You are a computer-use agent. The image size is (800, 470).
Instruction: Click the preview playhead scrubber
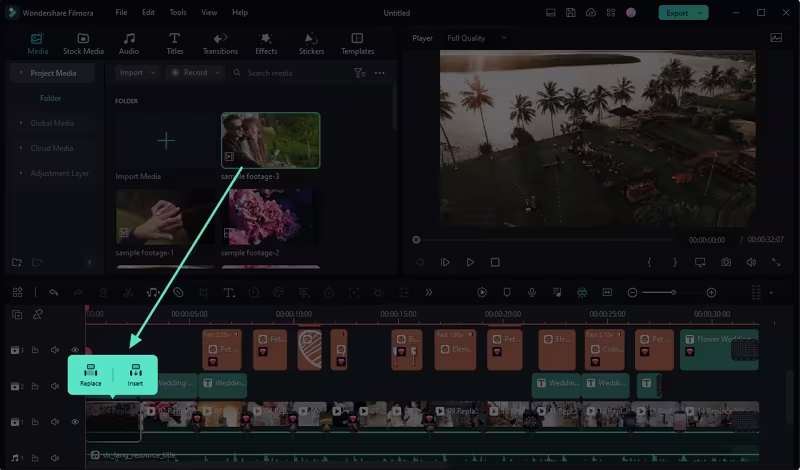416,240
